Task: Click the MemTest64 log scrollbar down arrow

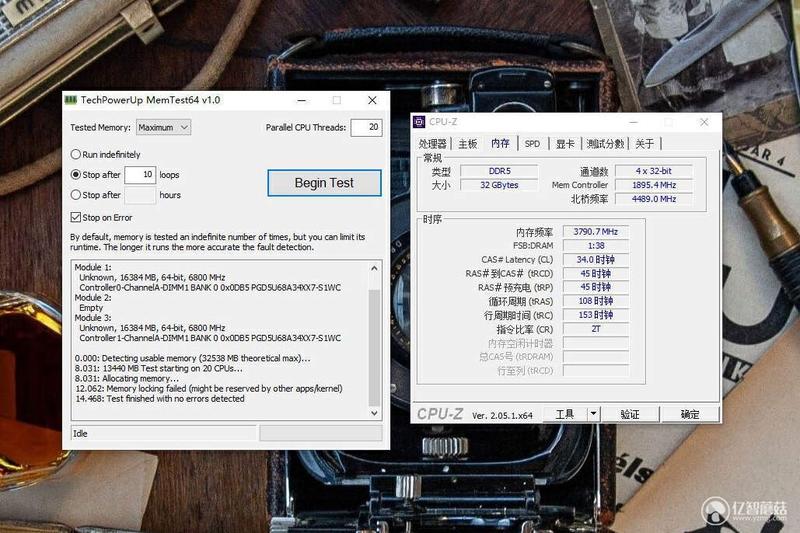Action: [x=374, y=413]
